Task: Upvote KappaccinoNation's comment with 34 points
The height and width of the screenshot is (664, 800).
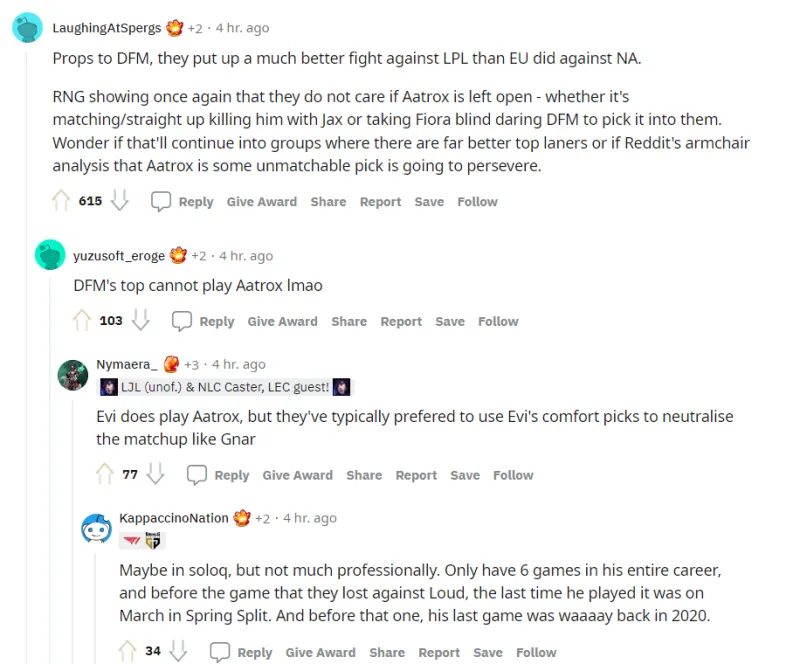Action: coord(128,651)
